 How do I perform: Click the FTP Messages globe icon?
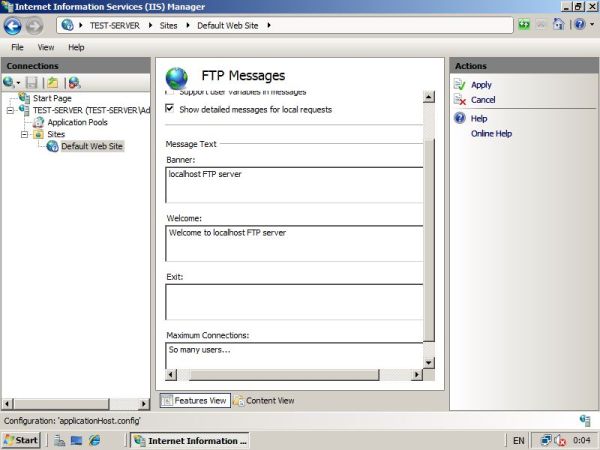point(176,78)
